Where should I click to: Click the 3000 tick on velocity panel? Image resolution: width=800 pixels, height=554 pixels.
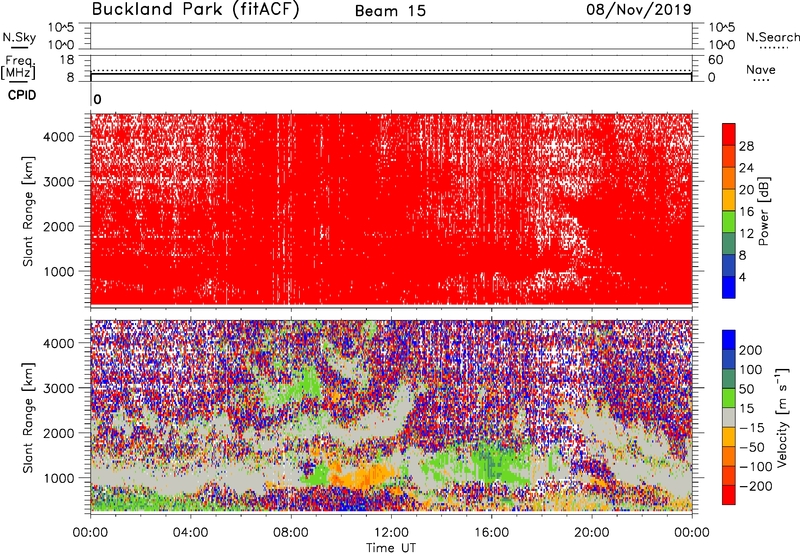pos(59,388)
